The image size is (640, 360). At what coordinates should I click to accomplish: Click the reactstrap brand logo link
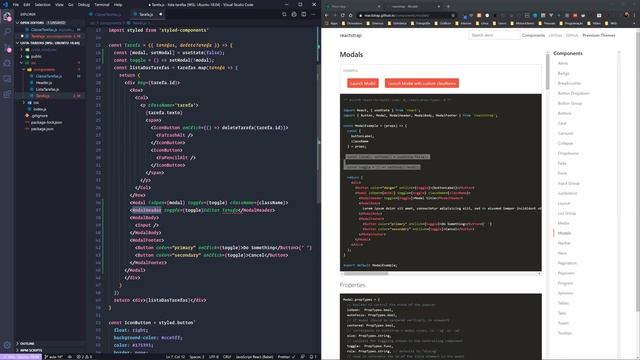click(351, 36)
